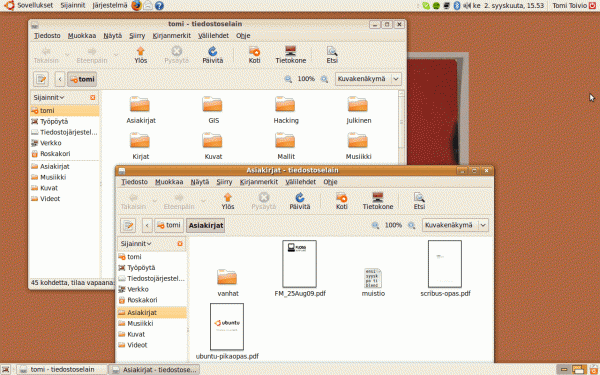
Task: Select ubuntu-pikaopas.pdf thumbnail
Action: (x=227, y=327)
